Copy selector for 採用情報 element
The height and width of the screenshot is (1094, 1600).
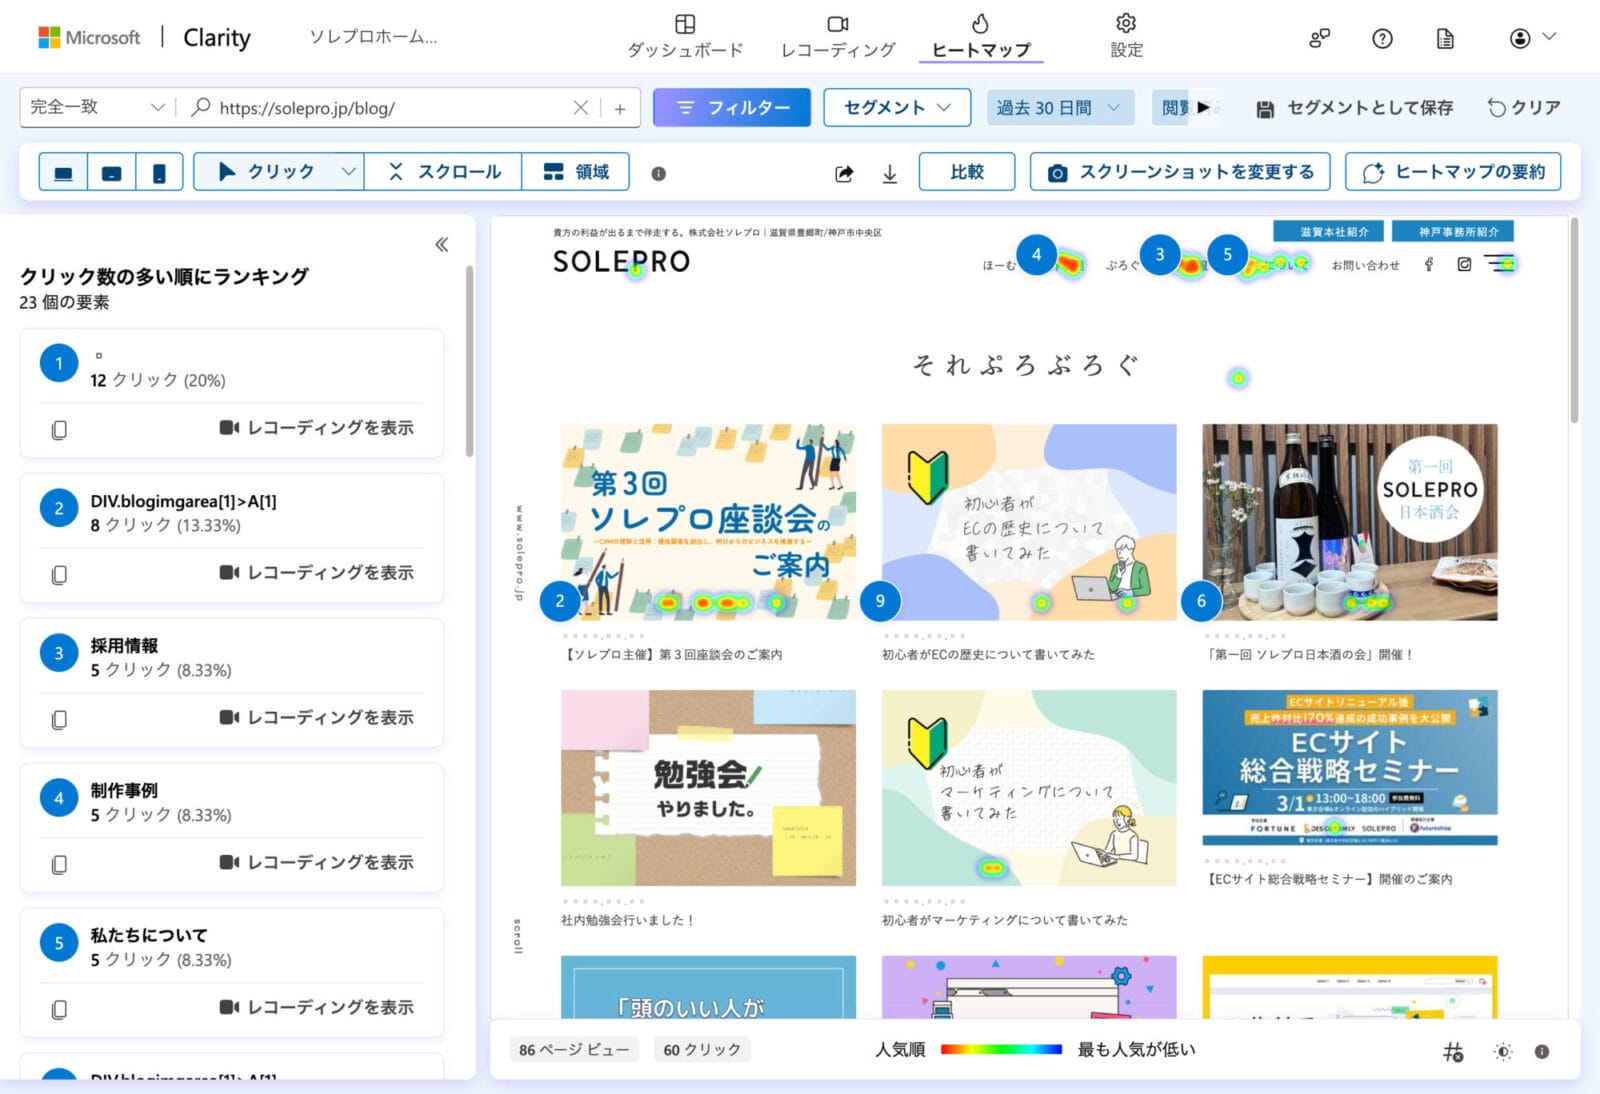[60, 719]
